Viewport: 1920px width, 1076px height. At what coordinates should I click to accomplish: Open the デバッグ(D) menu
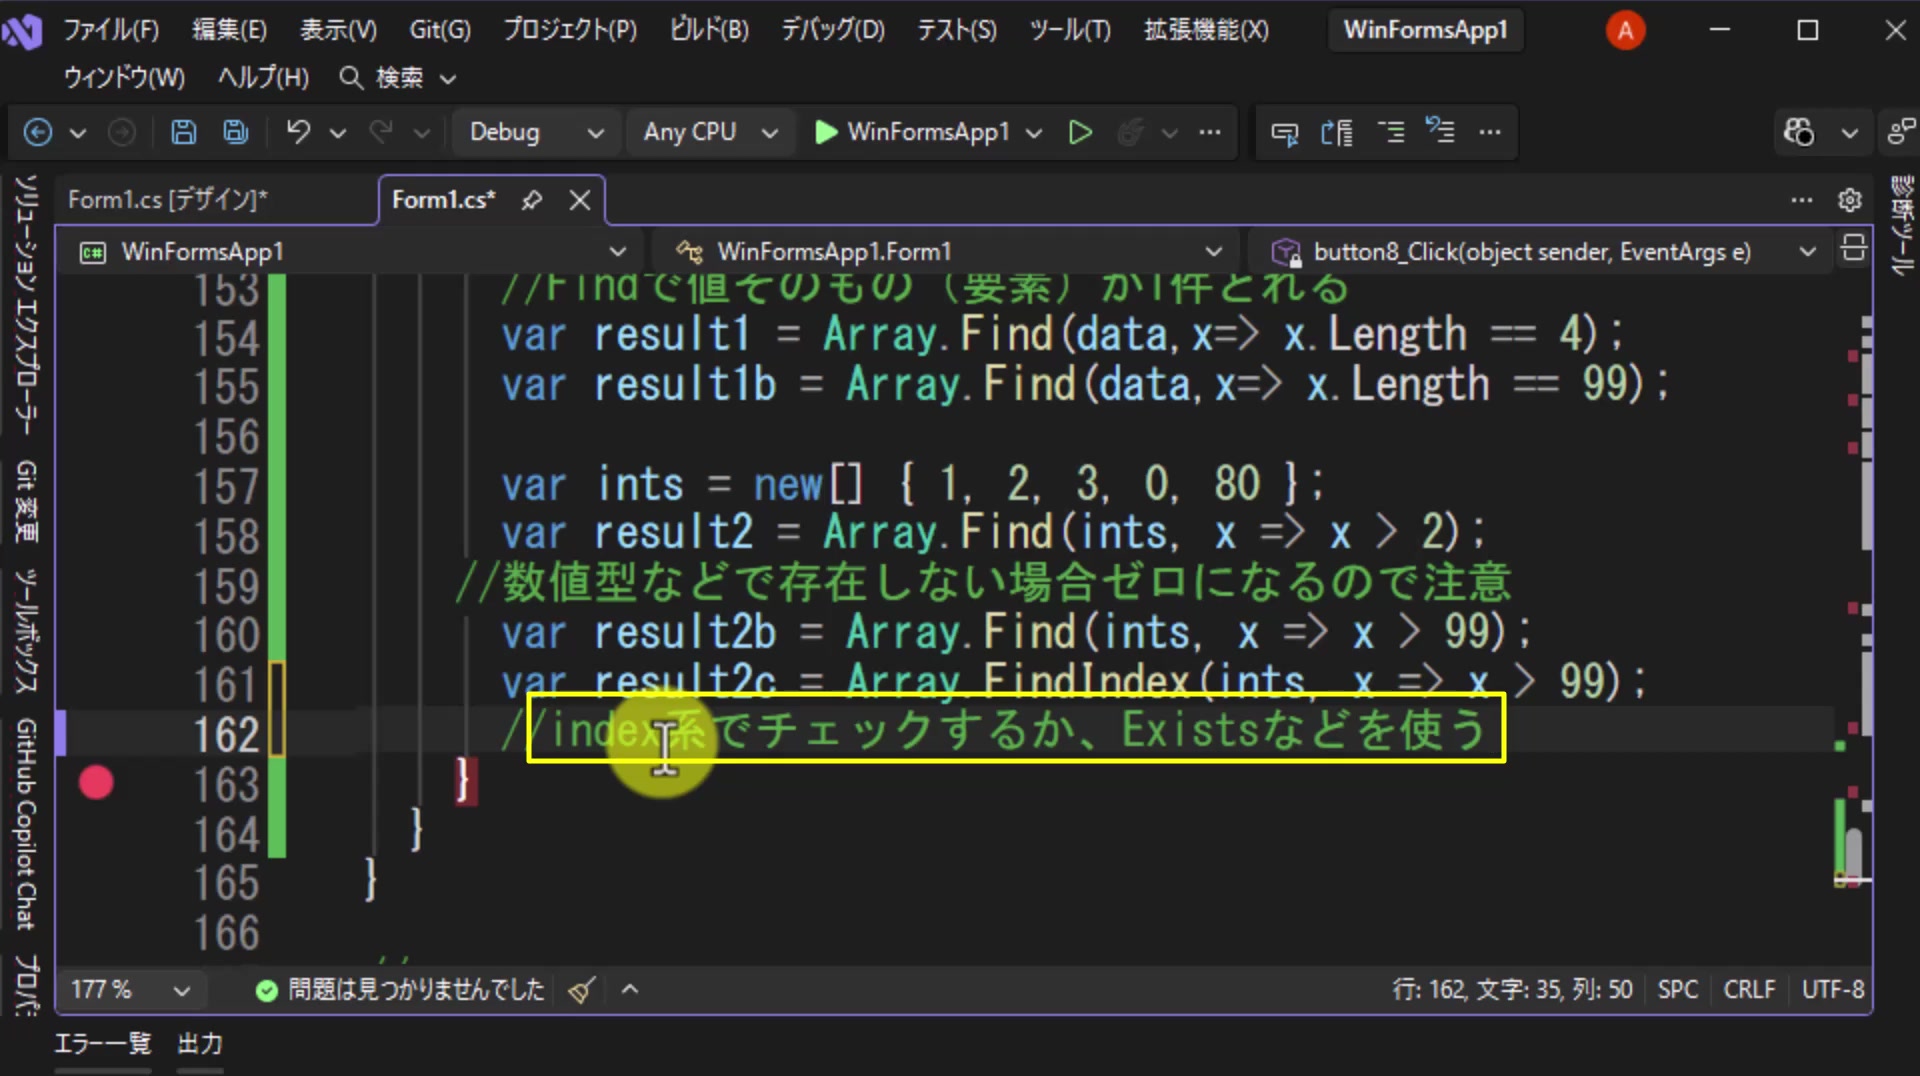click(x=833, y=30)
